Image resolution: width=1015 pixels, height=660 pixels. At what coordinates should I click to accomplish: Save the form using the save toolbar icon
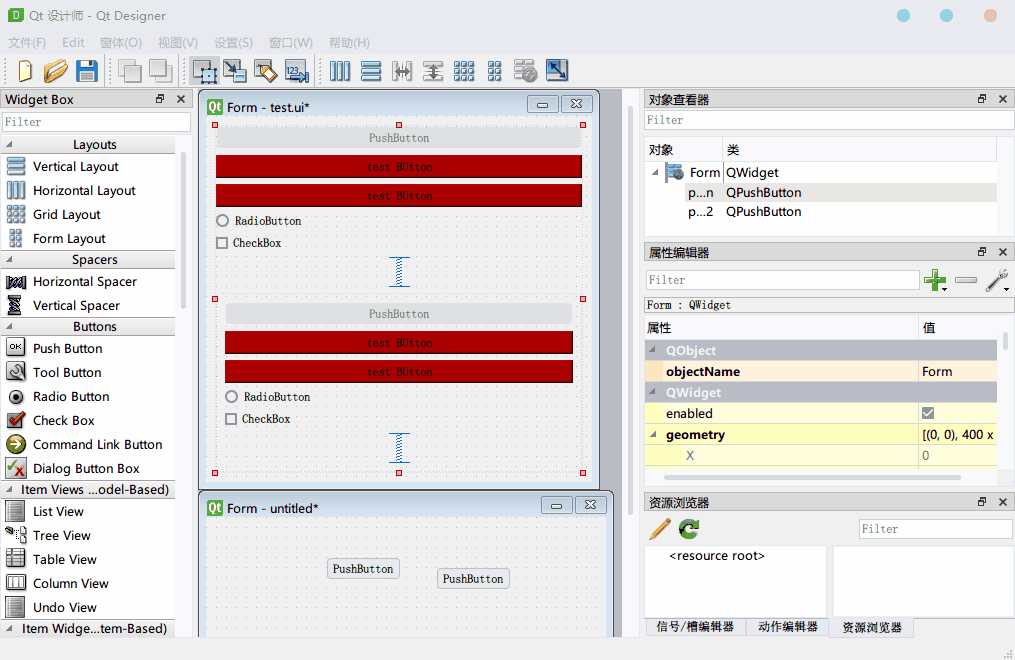[87, 71]
